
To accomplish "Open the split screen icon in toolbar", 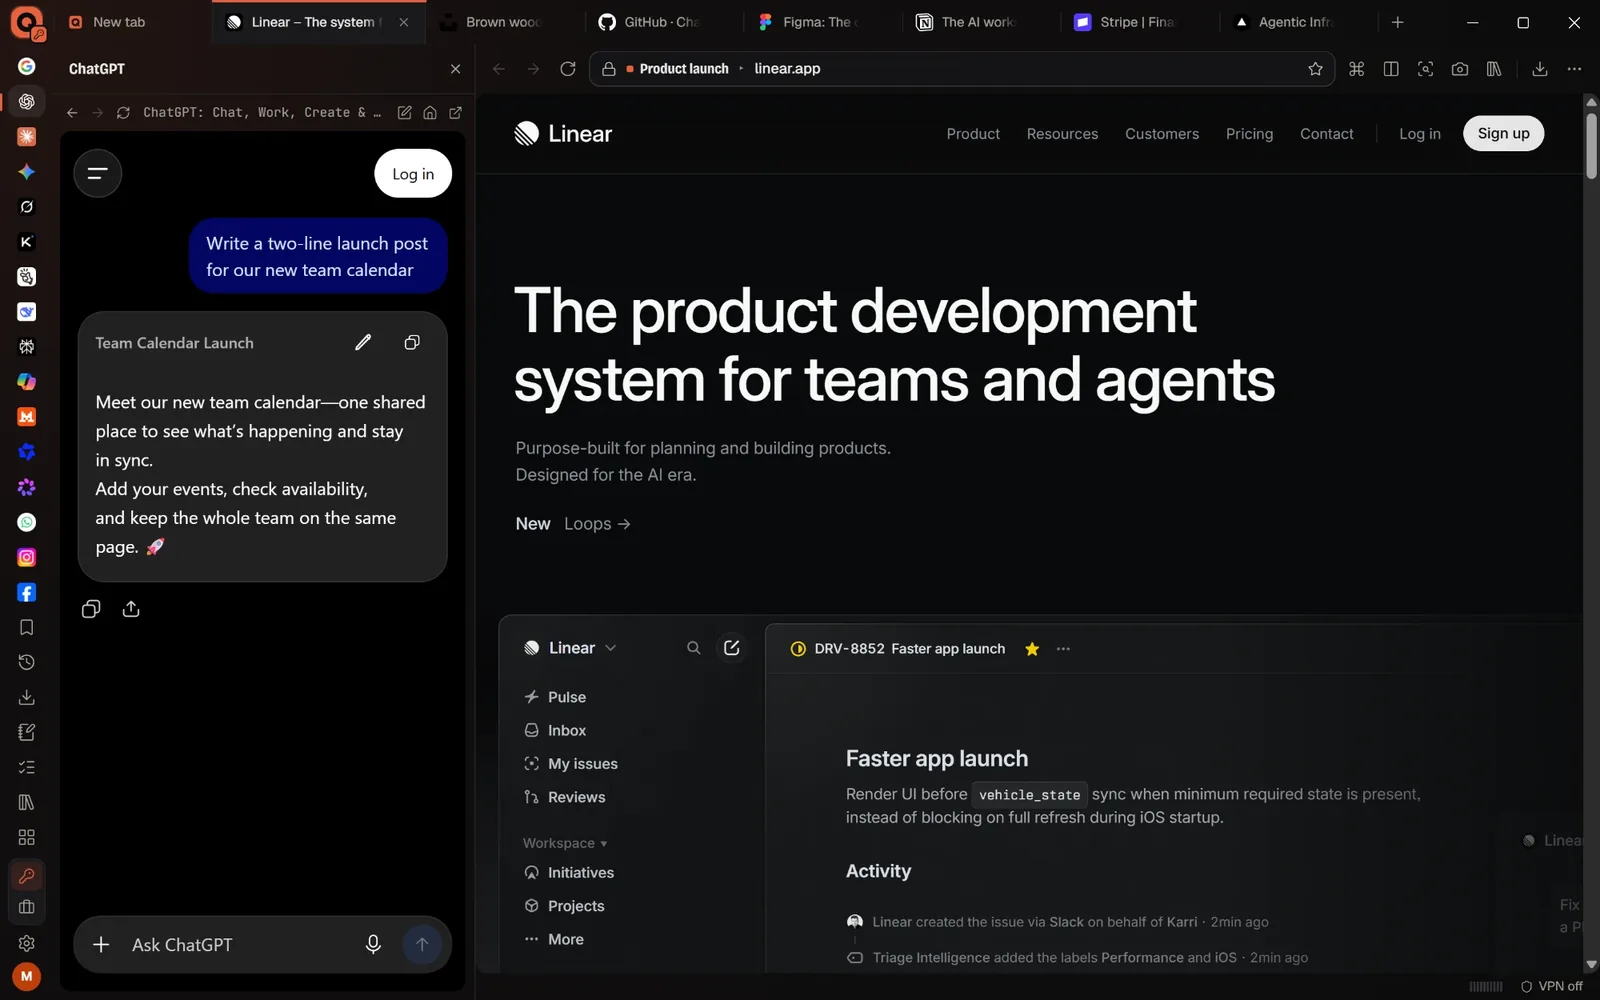I will point(1391,69).
